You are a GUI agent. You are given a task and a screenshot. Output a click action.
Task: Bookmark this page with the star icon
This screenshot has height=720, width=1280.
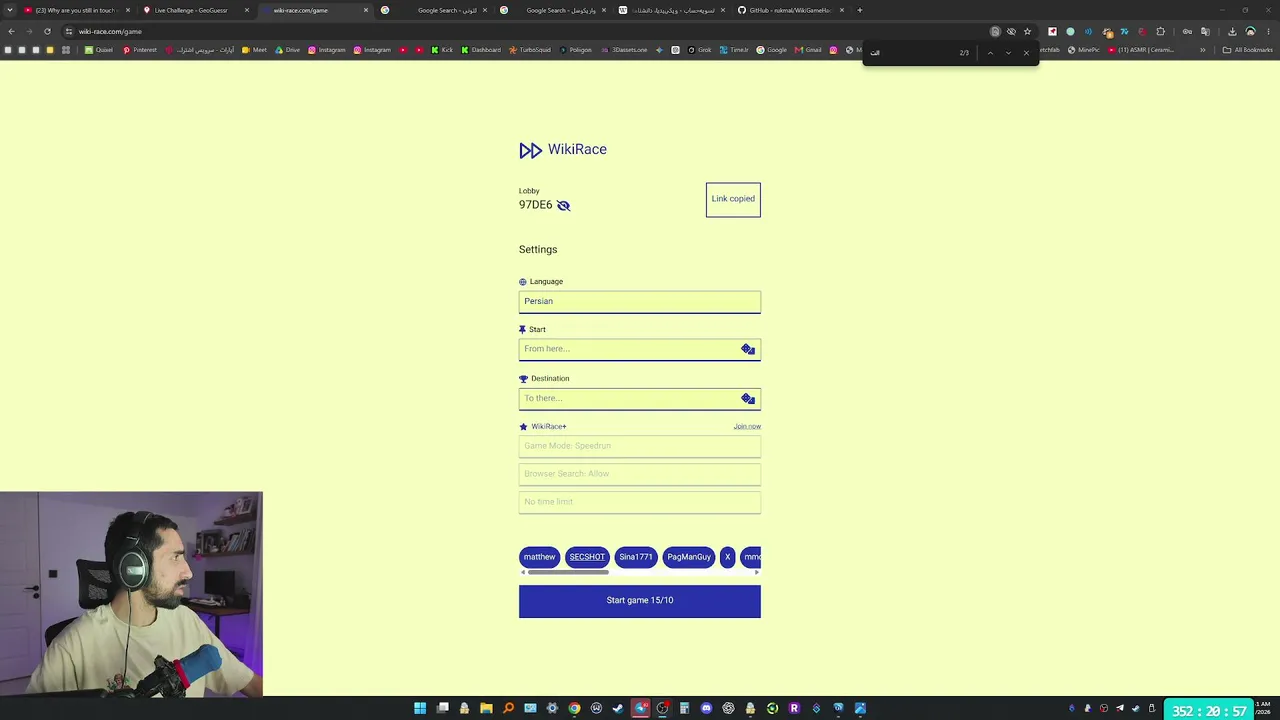1027,31
